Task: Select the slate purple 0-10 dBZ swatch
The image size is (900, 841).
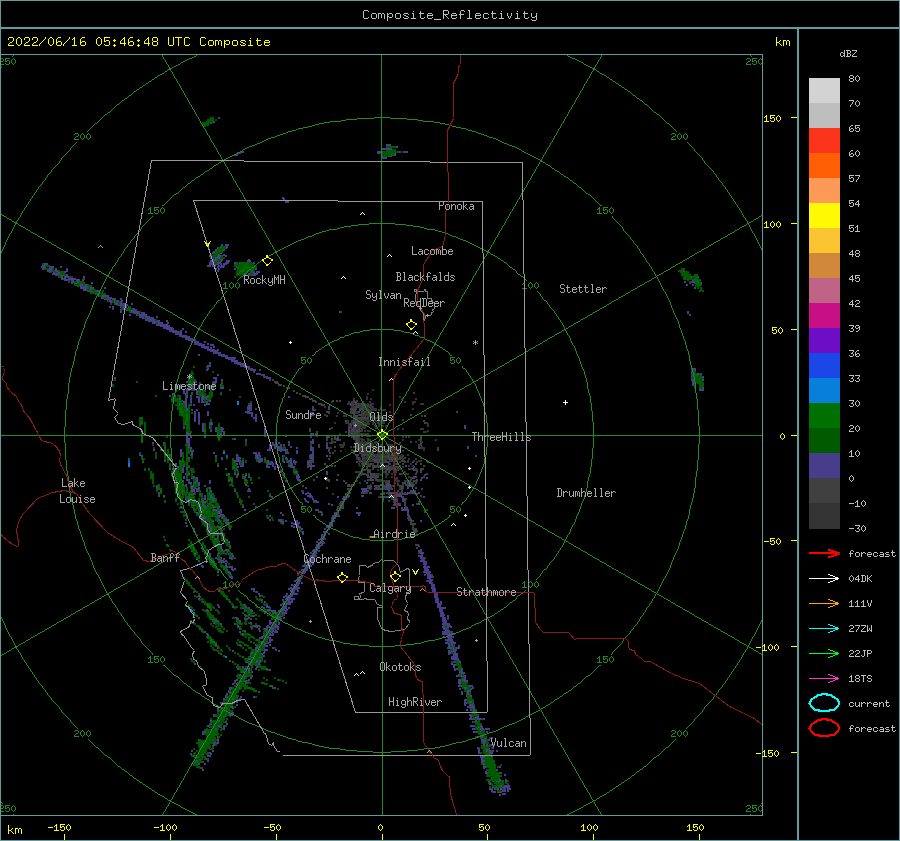Action: (824, 466)
